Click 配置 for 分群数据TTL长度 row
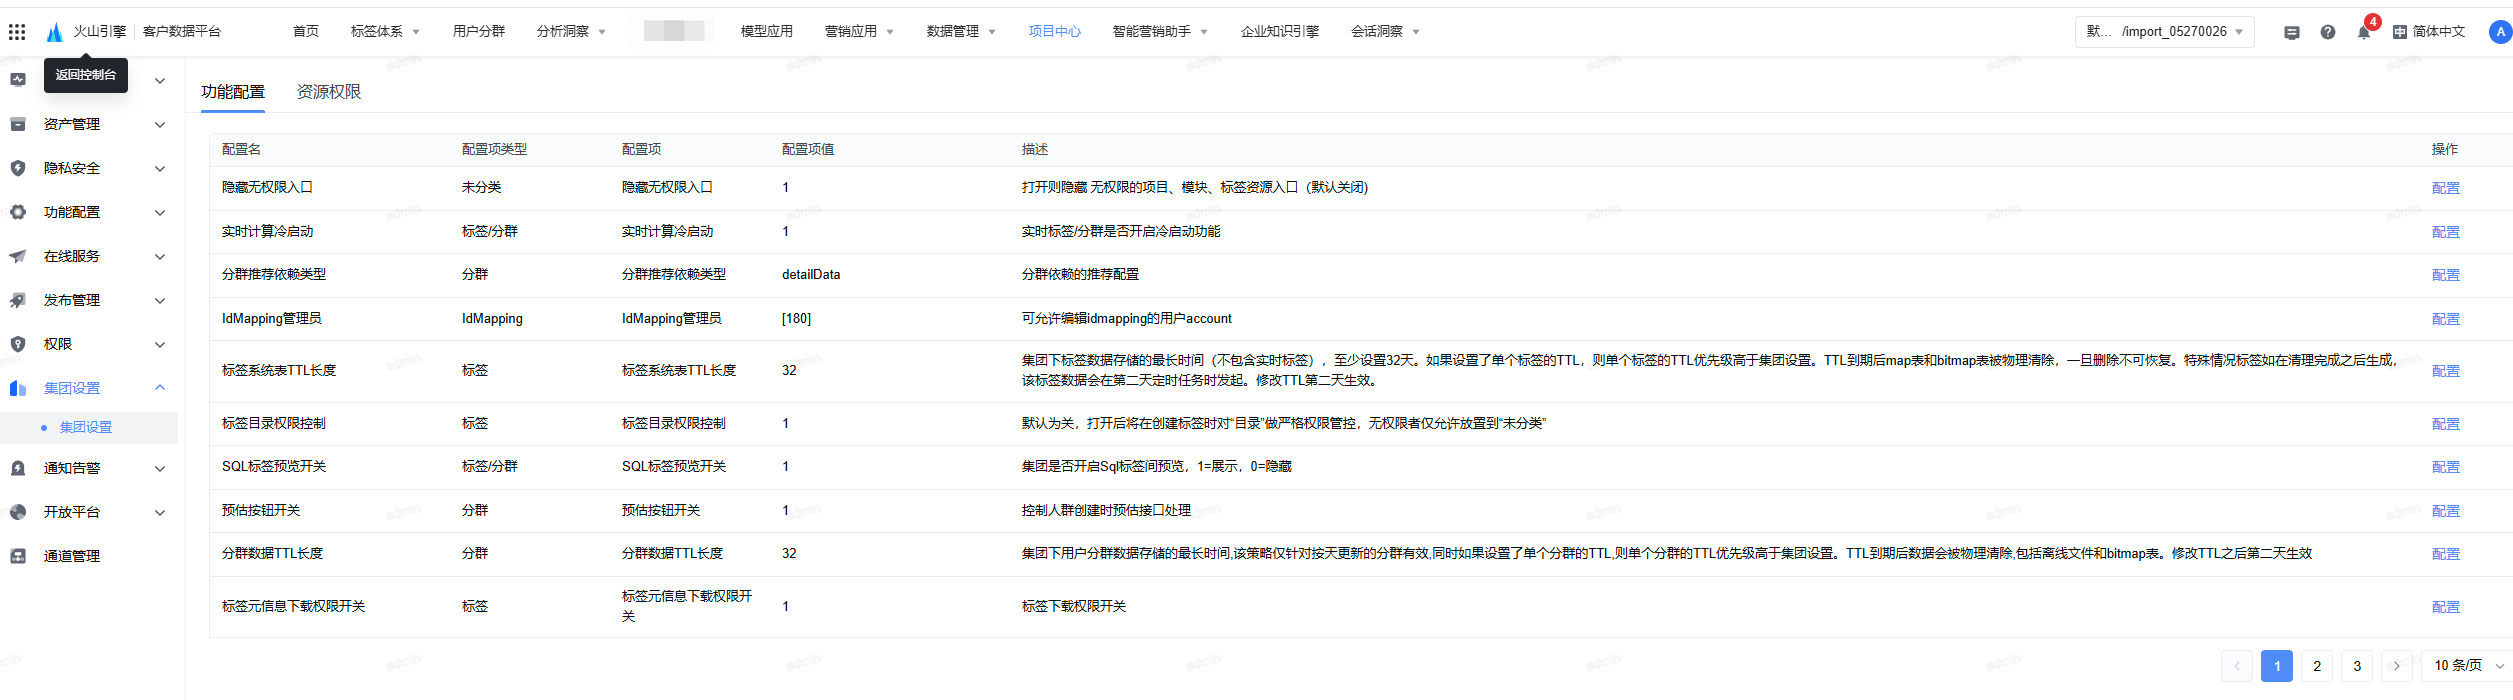Viewport: 2513px width, 700px height. [x=2446, y=554]
